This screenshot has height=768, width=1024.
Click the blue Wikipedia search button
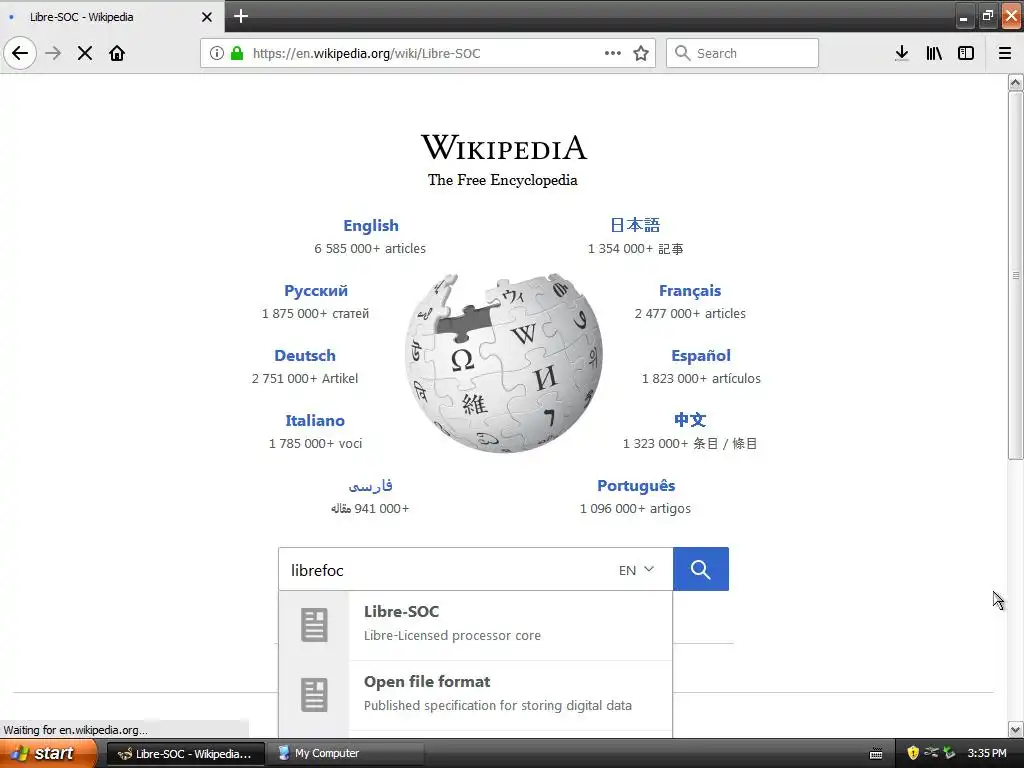click(x=701, y=569)
